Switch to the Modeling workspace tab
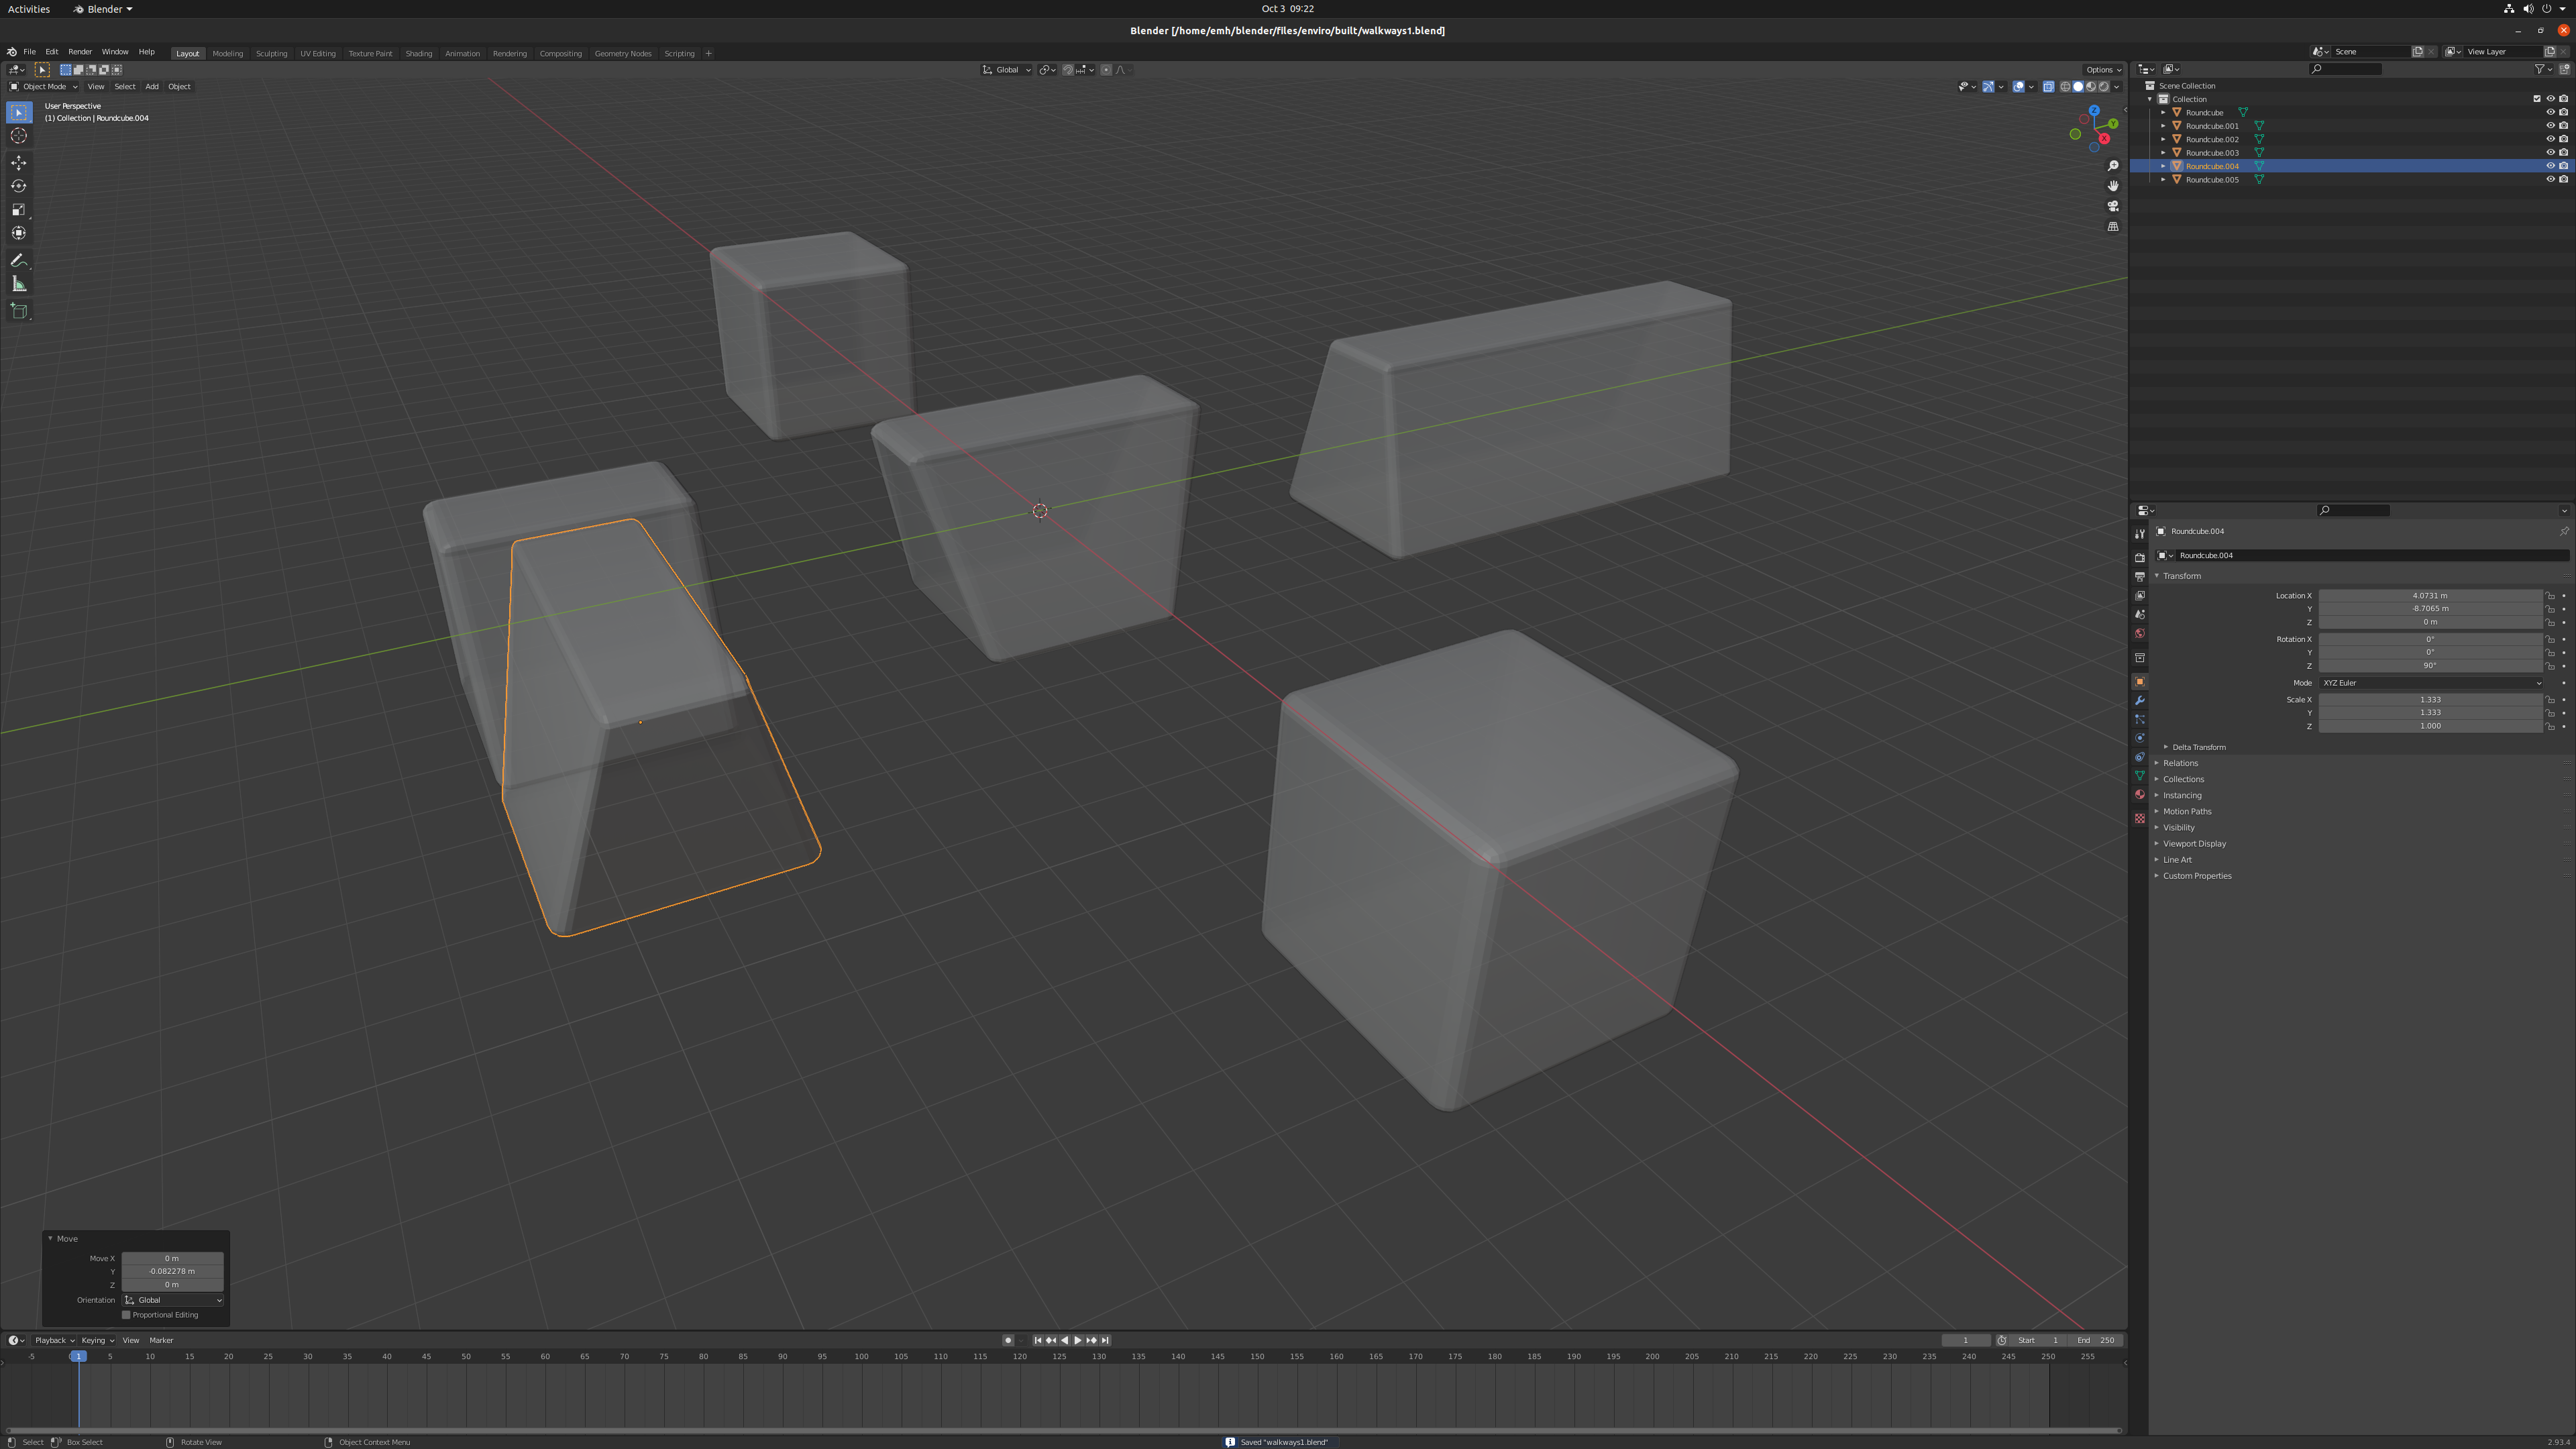The image size is (2576, 1449). tap(227, 54)
